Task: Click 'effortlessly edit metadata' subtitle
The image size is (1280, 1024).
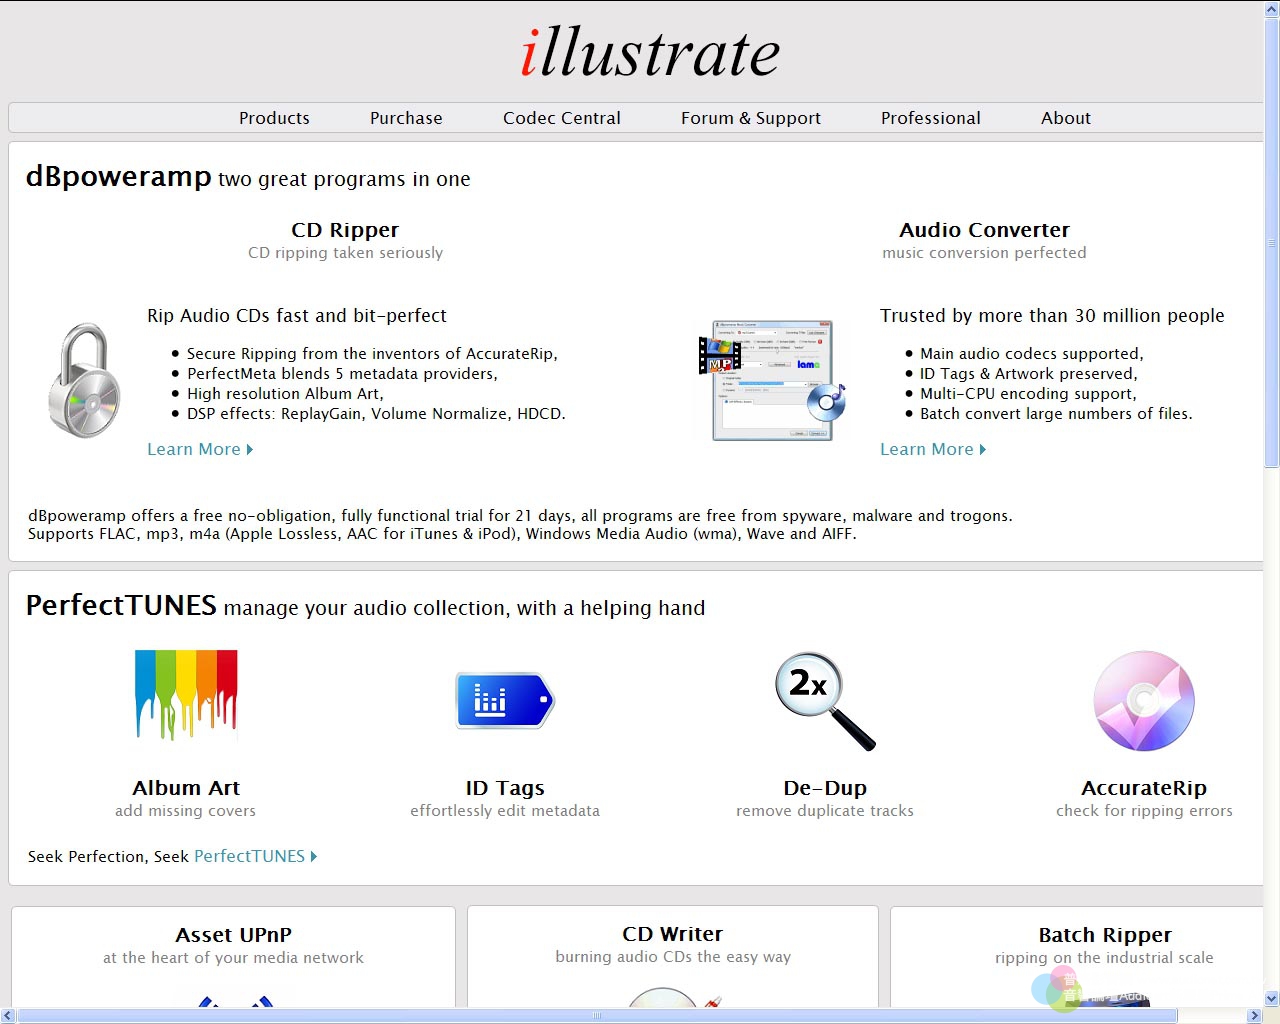Action: click(505, 811)
